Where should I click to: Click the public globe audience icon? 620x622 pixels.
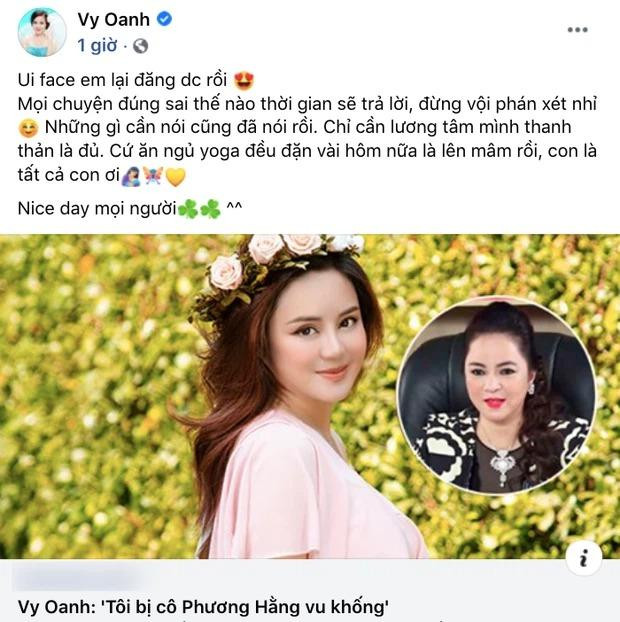pyautogui.click(x=140, y=46)
